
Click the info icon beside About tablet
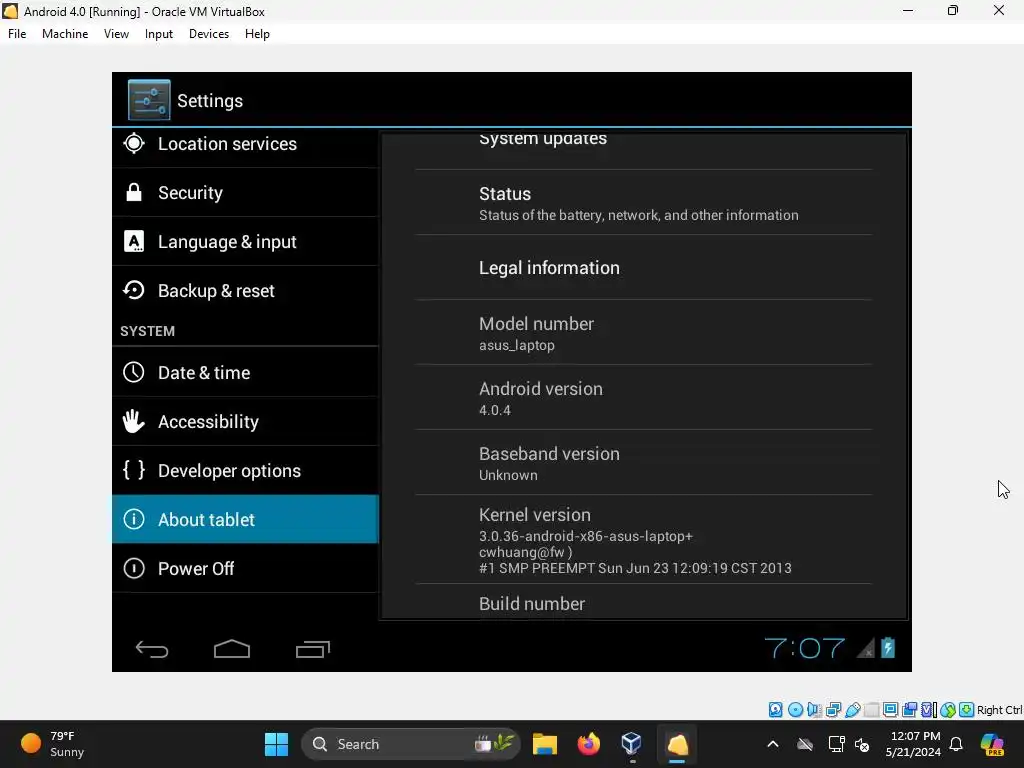(x=134, y=519)
